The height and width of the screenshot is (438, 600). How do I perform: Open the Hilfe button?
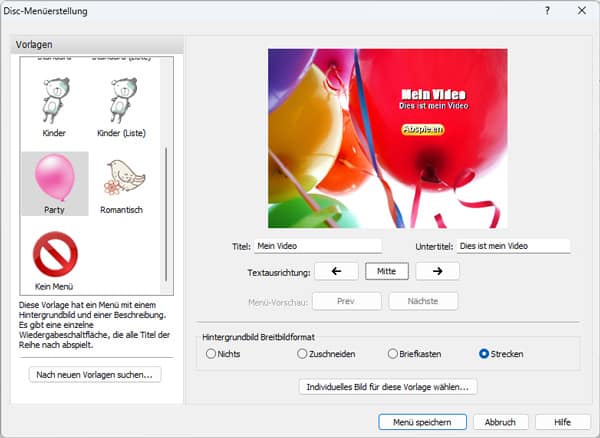[562, 422]
